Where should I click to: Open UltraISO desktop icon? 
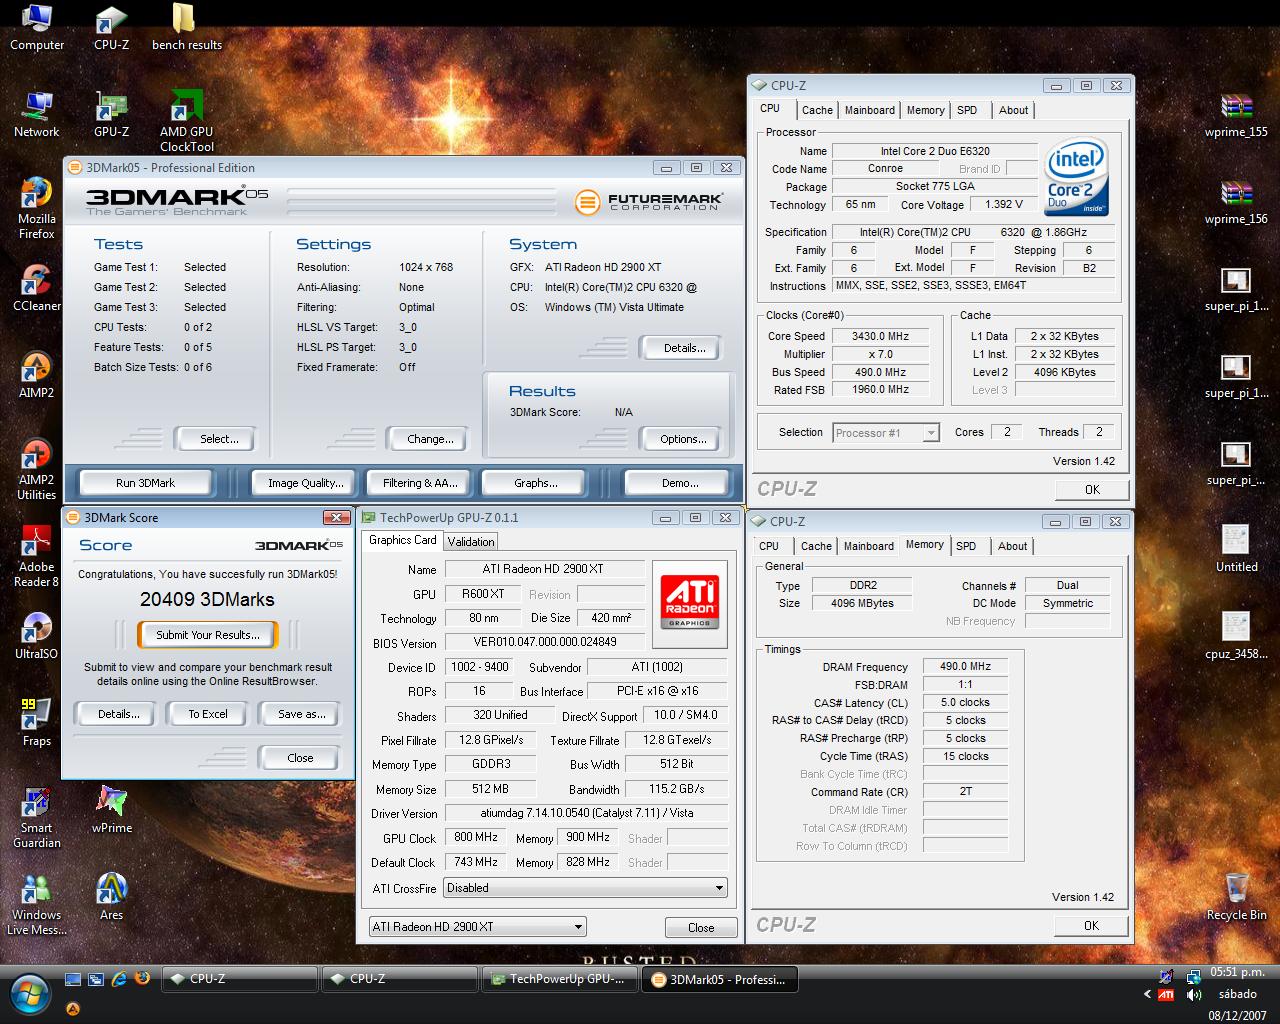point(37,637)
